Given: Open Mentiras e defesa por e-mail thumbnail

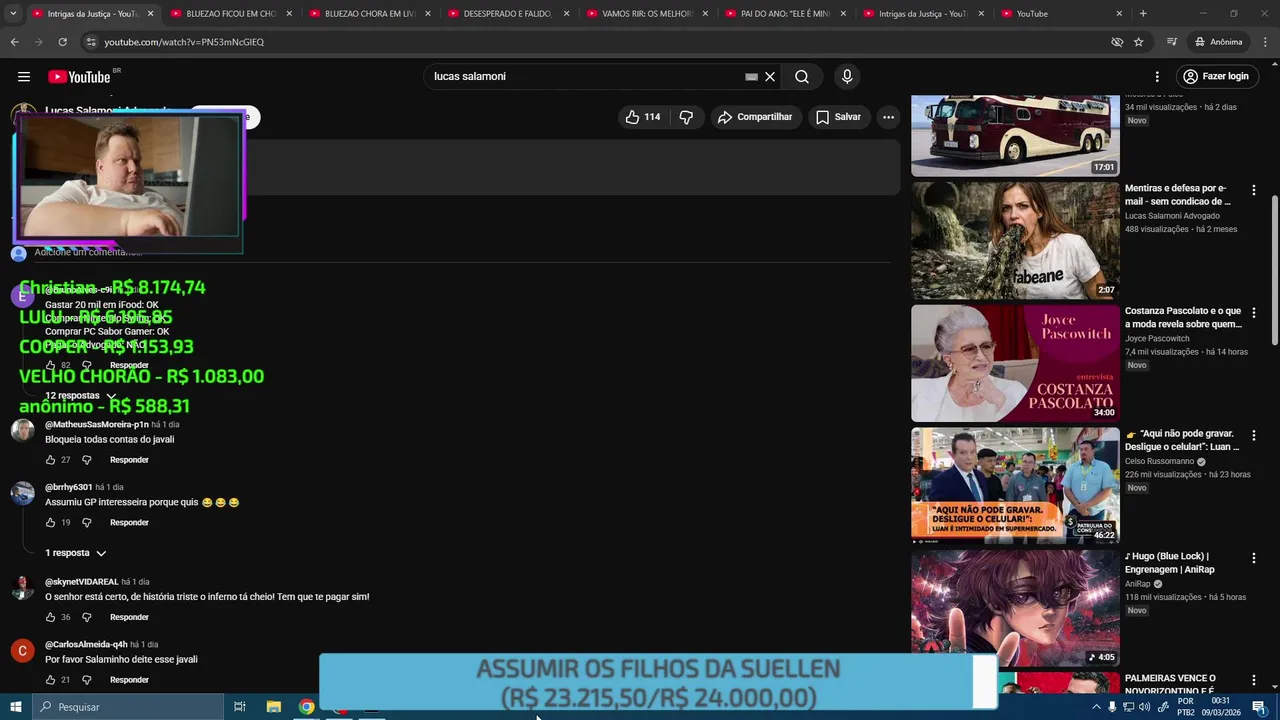Looking at the screenshot, I should [x=1015, y=240].
